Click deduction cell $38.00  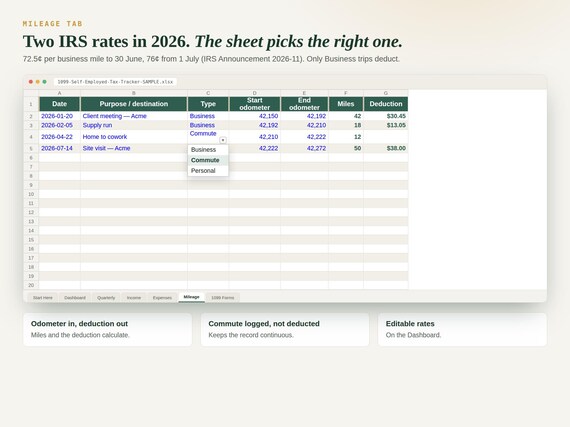pos(386,148)
